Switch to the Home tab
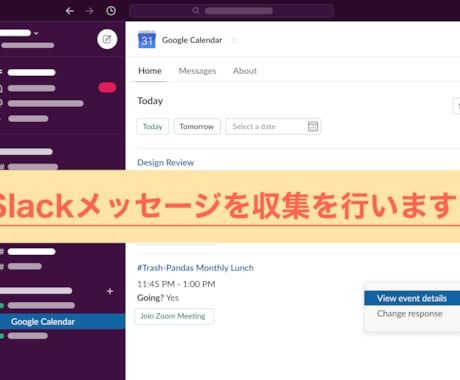The height and width of the screenshot is (380, 460). [x=150, y=71]
